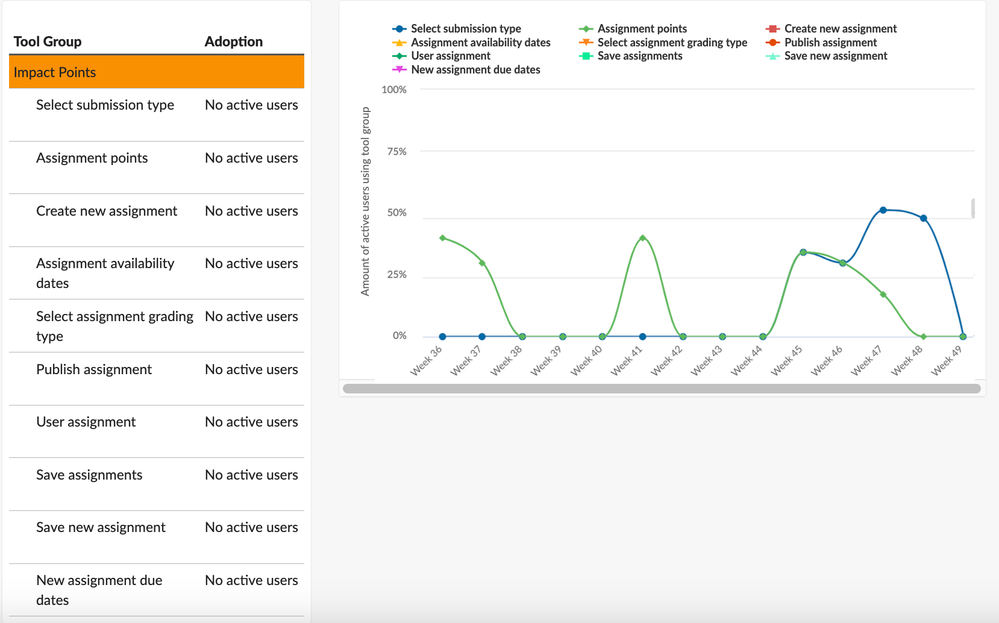Click the Week 47 blue data point
The height and width of the screenshot is (623, 999).
(x=883, y=210)
